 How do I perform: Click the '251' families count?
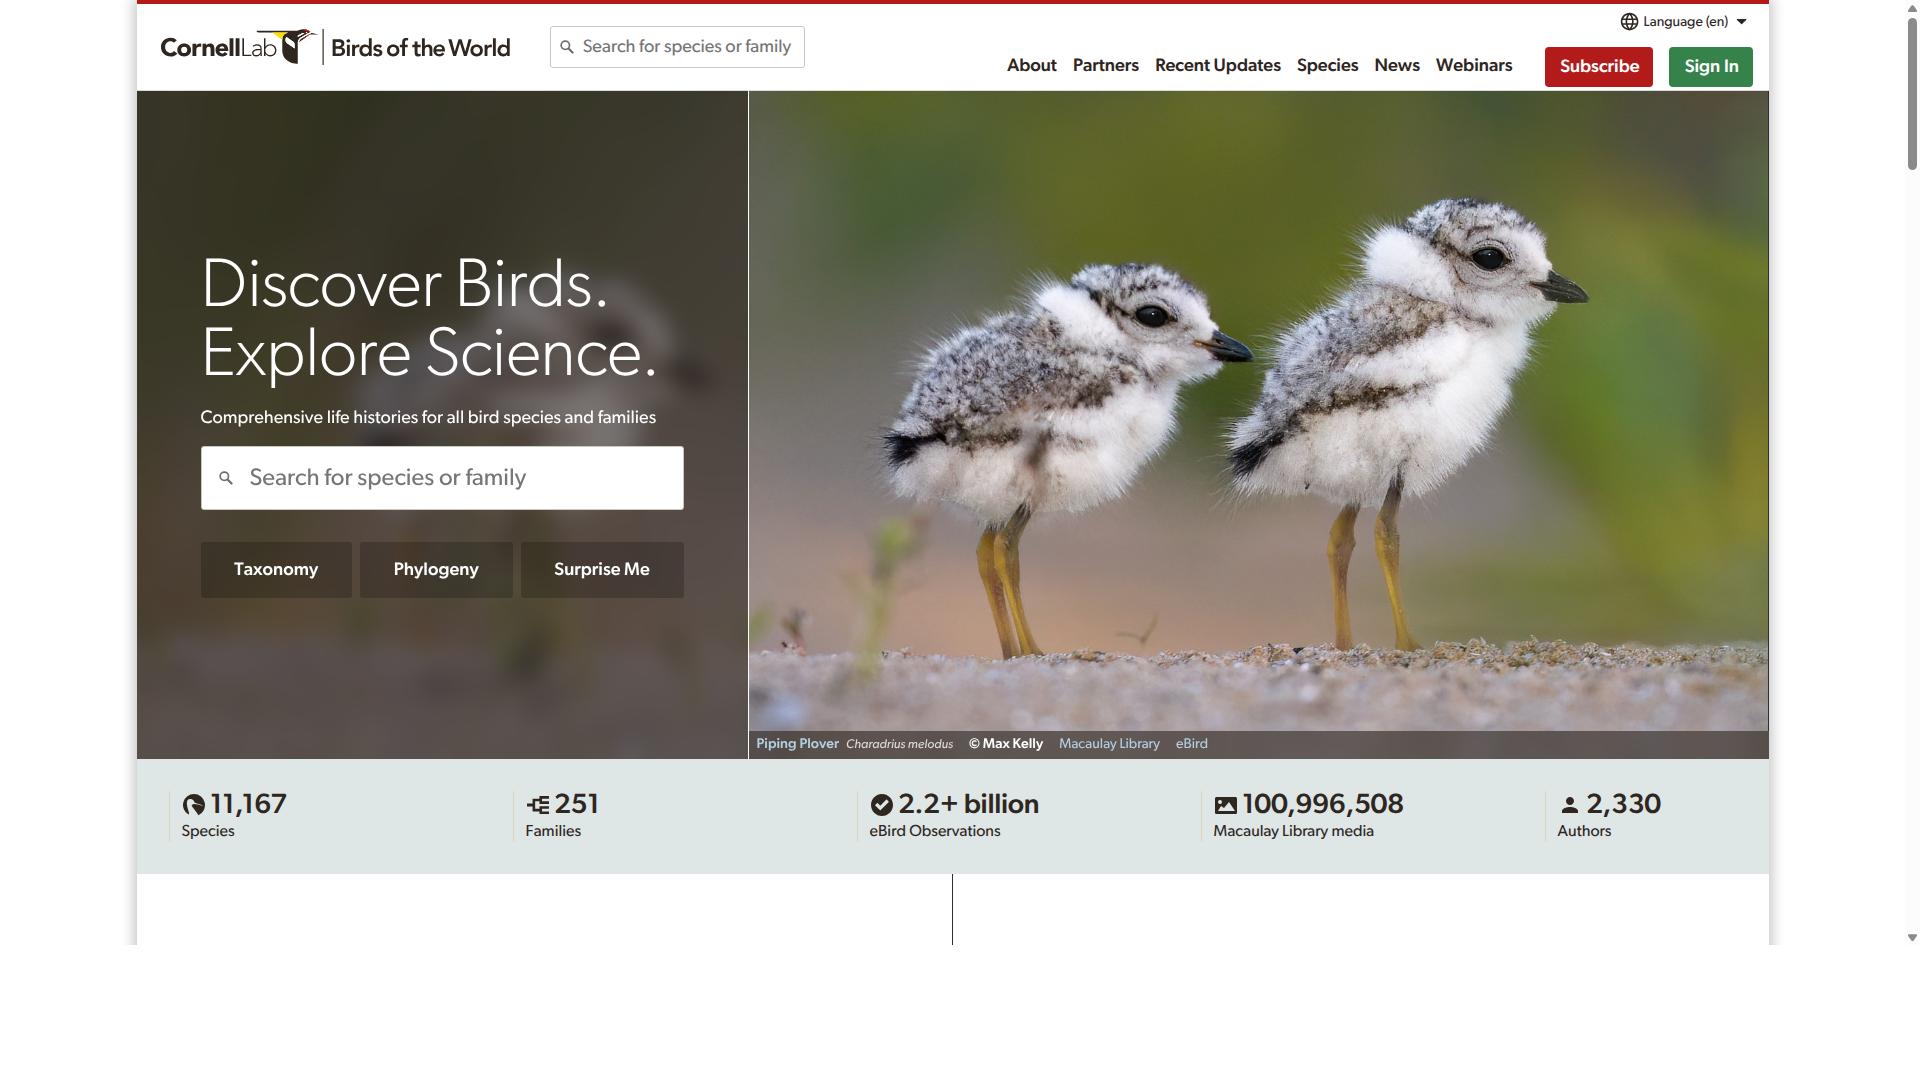tap(576, 804)
